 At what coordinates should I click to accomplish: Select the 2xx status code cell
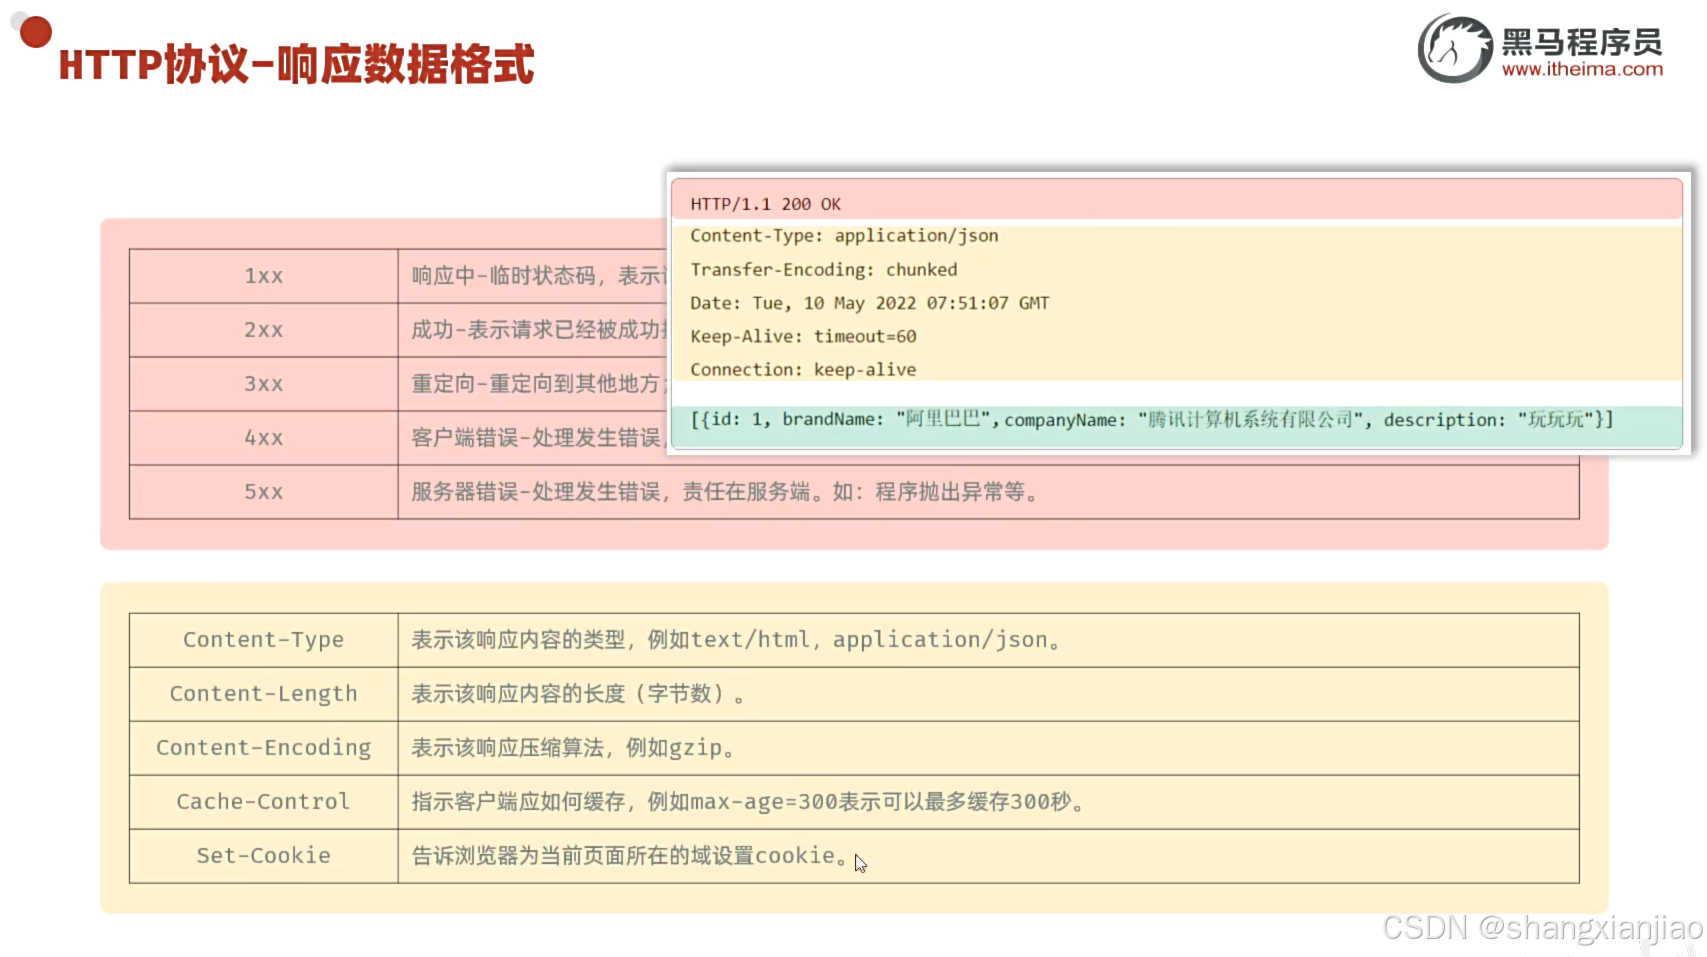[264, 330]
